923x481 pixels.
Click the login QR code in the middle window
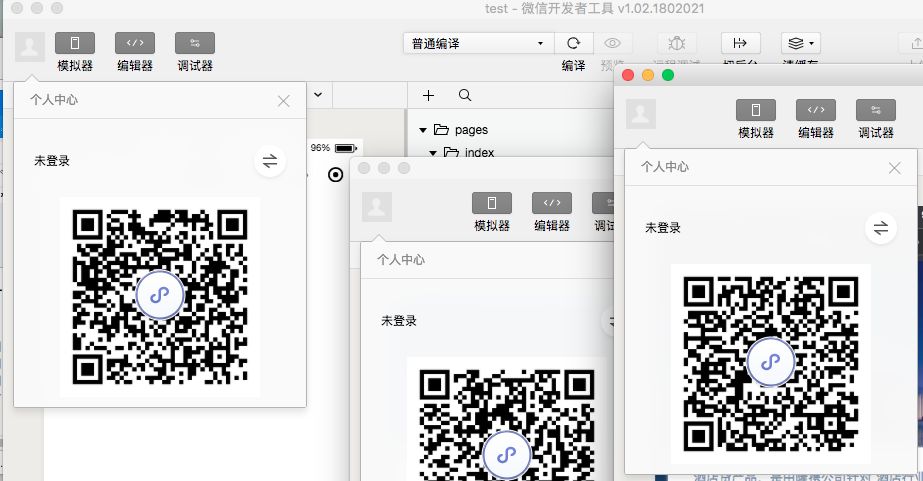[506, 419]
